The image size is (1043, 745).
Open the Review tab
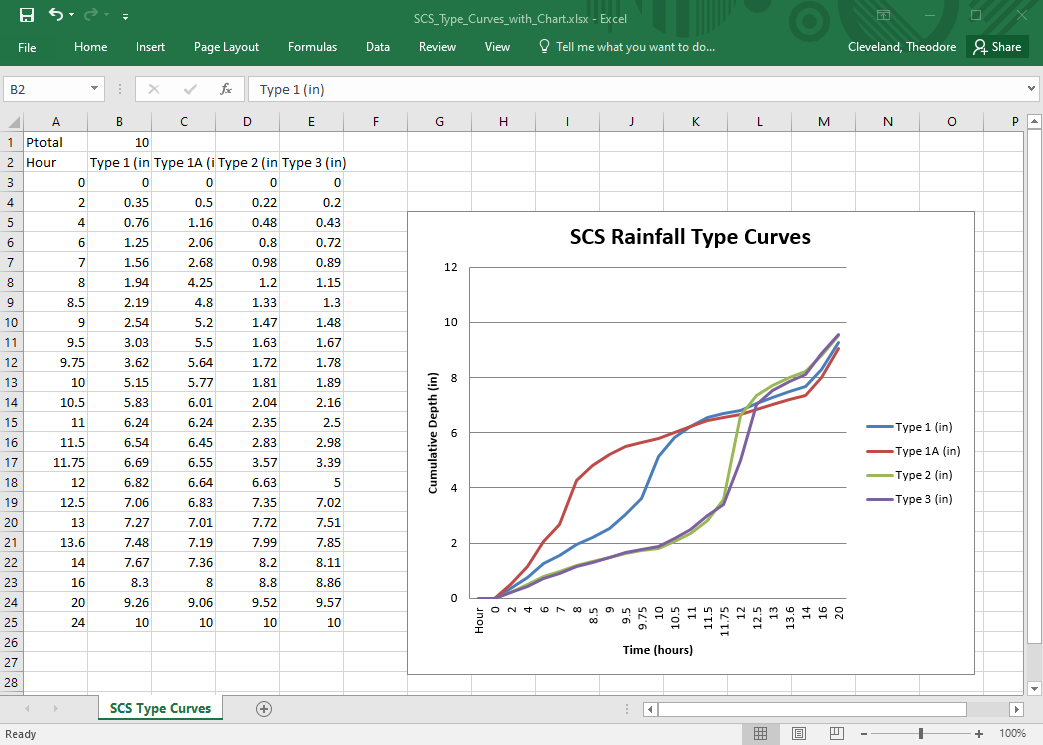(437, 47)
